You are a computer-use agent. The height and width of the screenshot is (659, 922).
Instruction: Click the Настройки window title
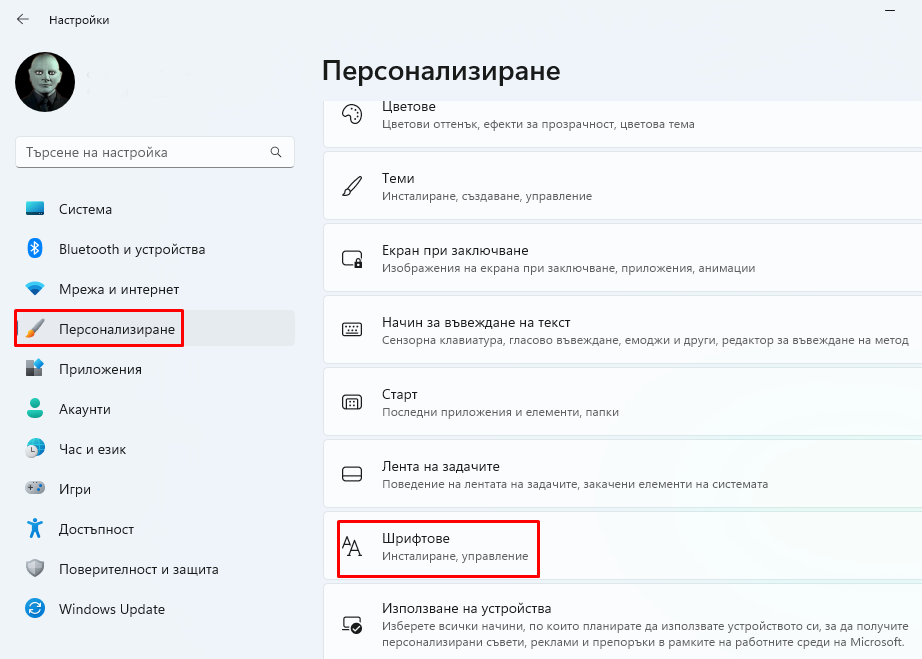79,20
